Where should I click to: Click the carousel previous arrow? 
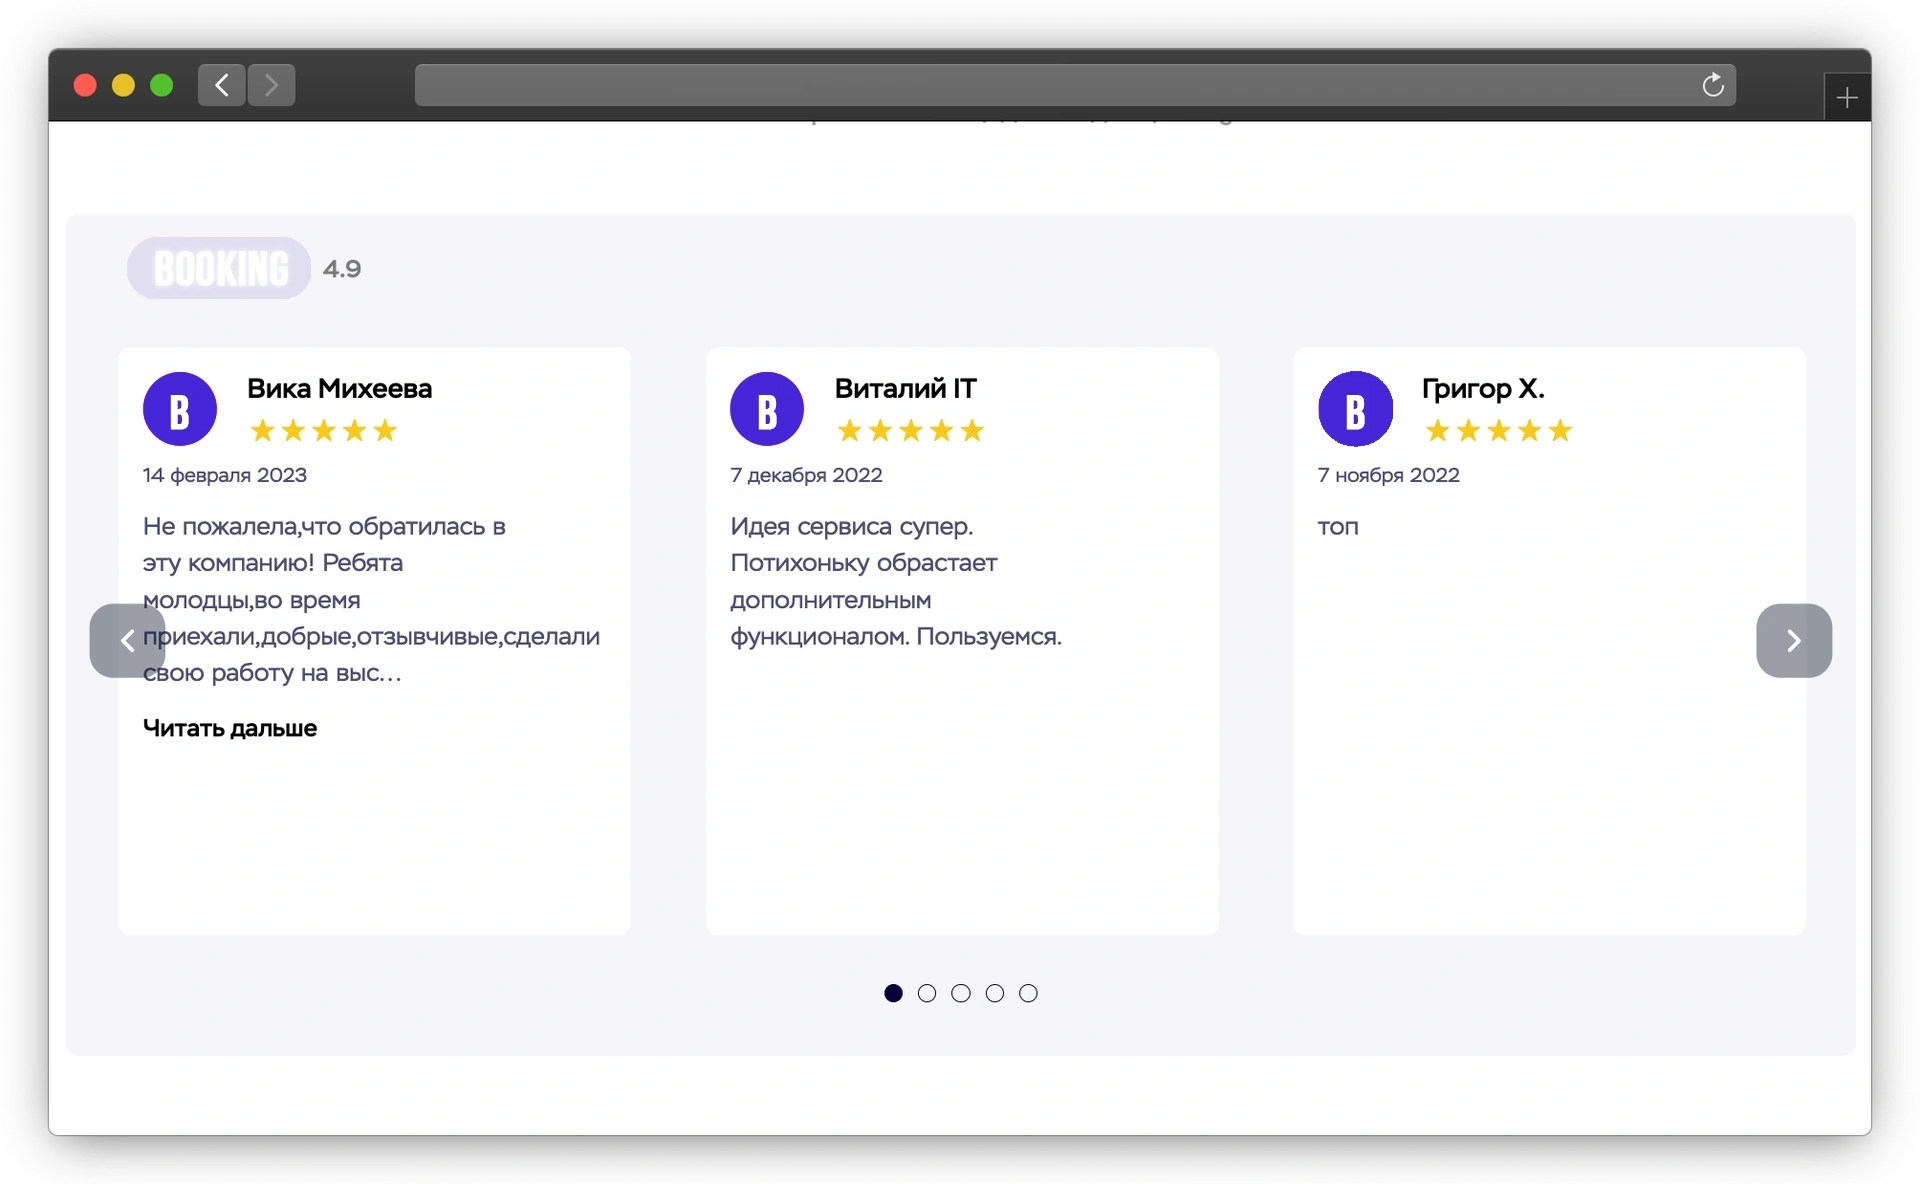click(x=127, y=641)
